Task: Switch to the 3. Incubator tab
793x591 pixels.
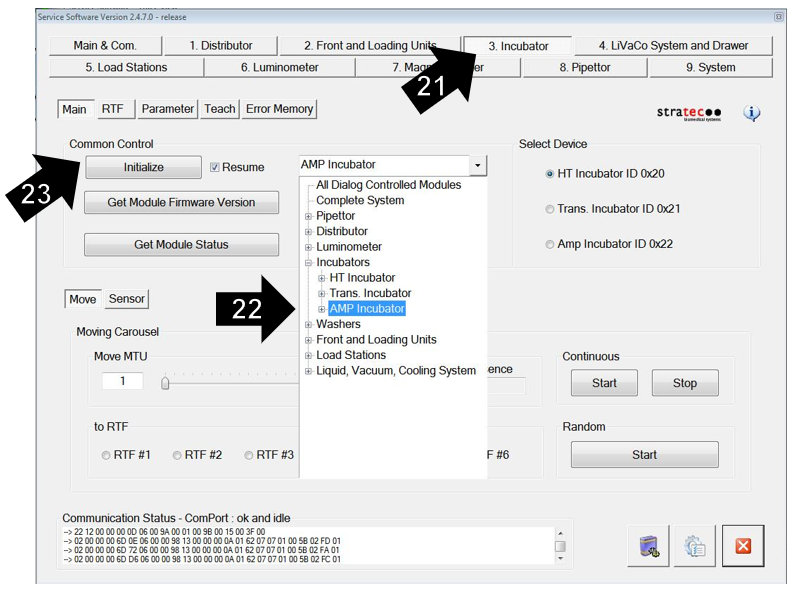Action: tap(518, 46)
